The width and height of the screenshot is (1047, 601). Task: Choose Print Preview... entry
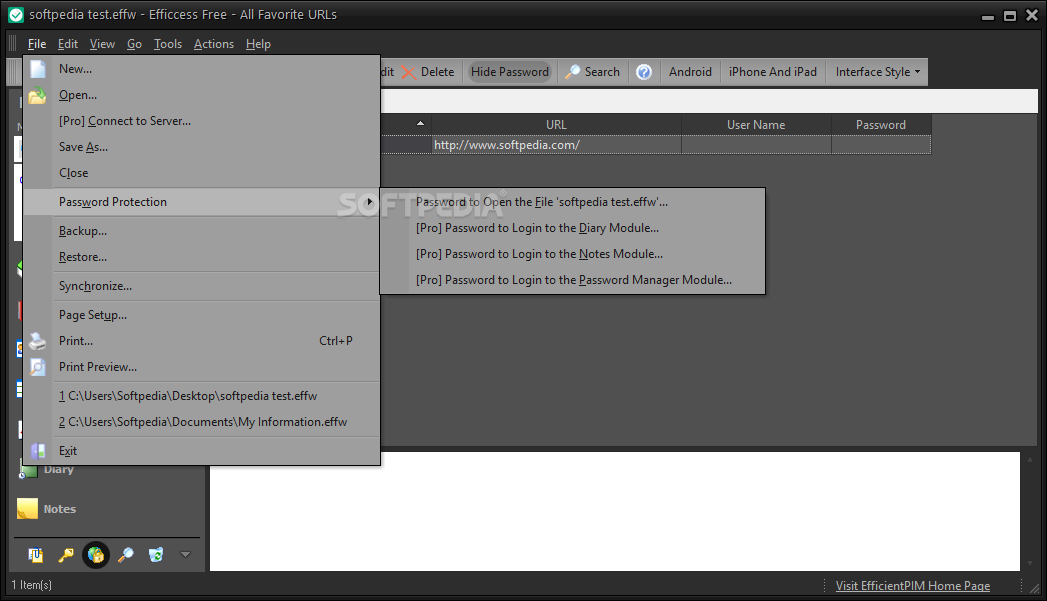[202, 367]
